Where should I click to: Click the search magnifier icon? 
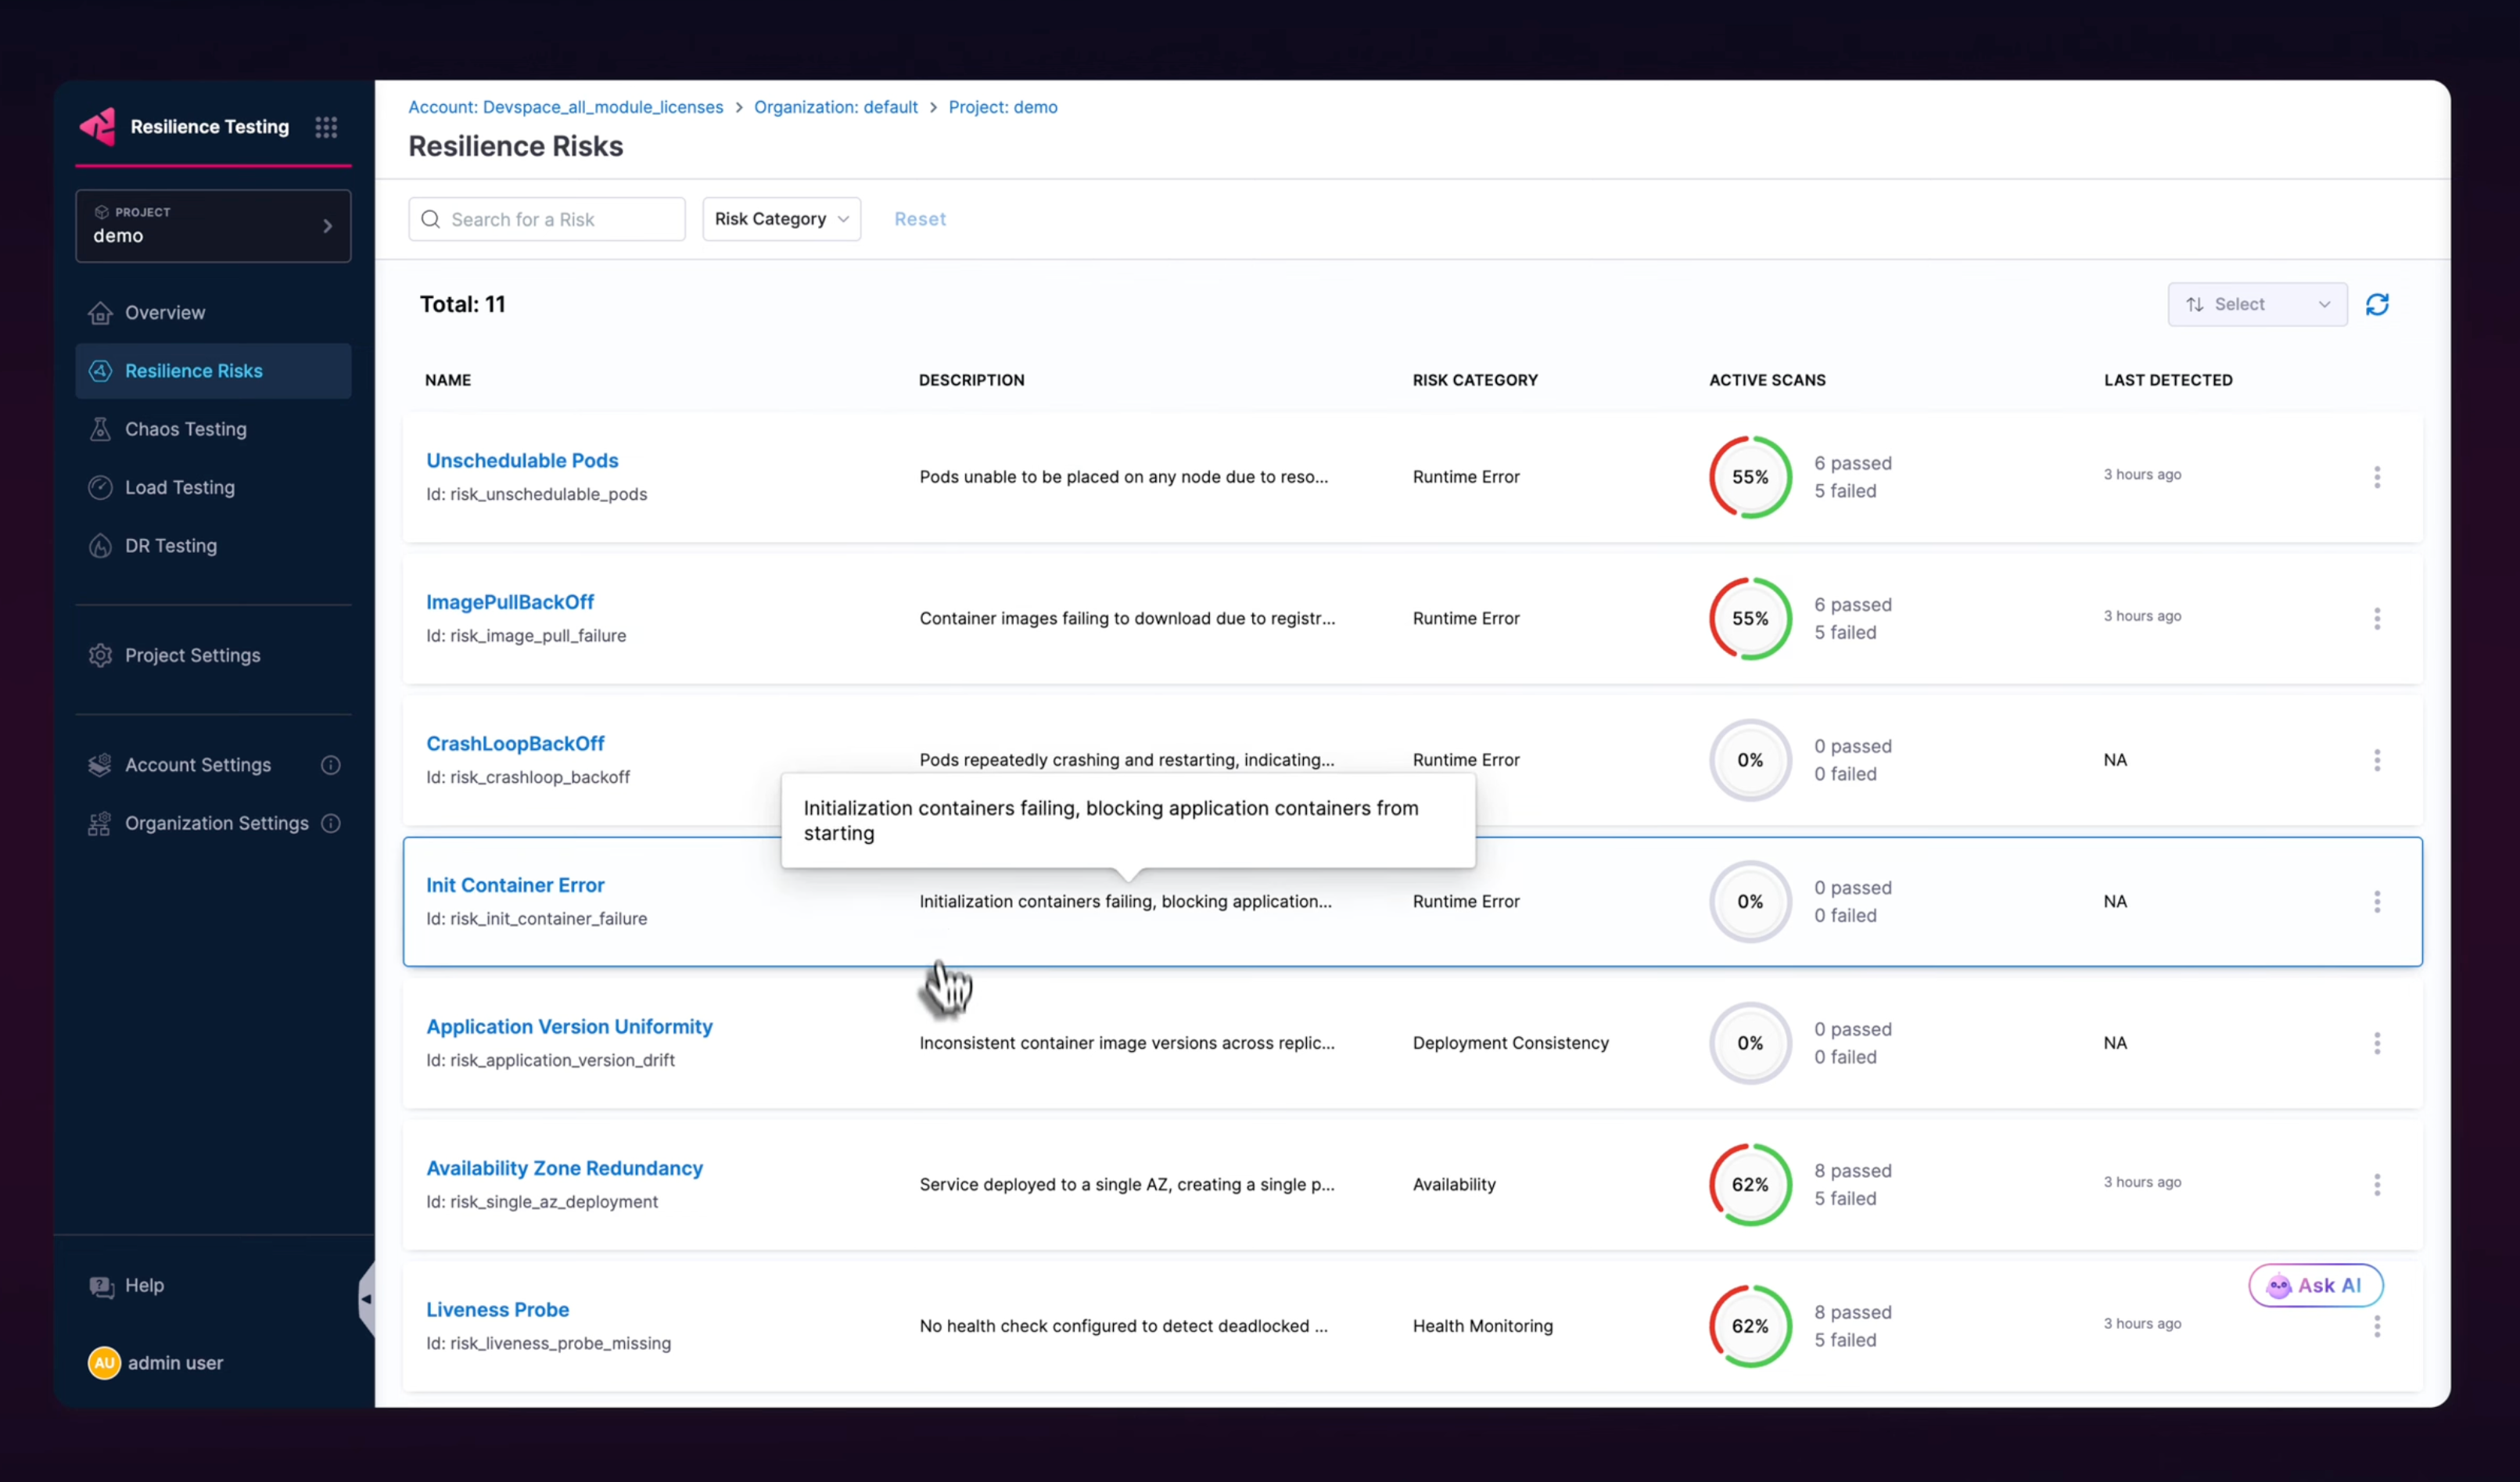coord(431,219)
